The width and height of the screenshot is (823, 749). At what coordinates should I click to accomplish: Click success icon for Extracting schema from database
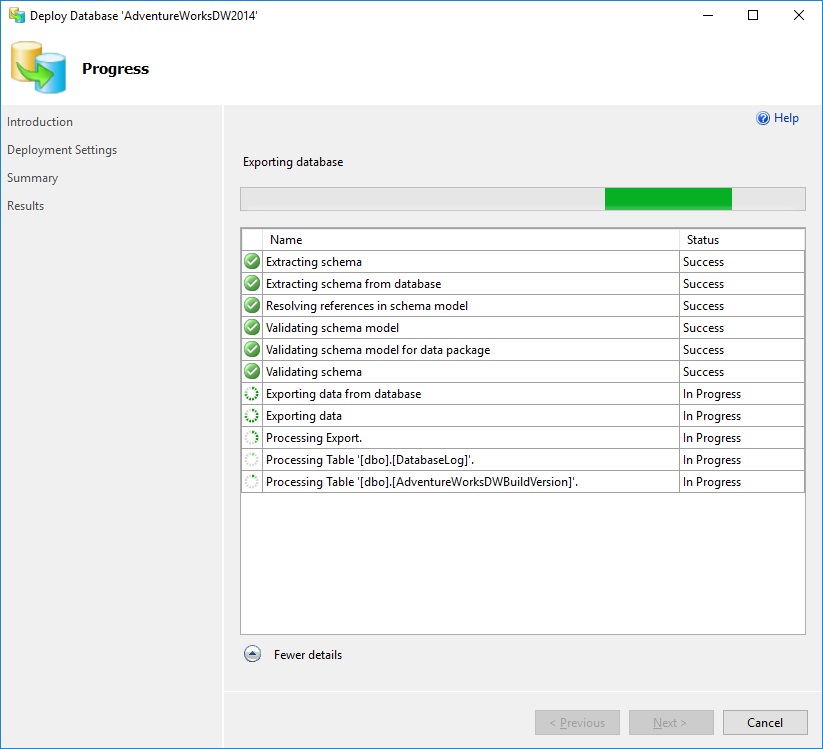[252, 283]
